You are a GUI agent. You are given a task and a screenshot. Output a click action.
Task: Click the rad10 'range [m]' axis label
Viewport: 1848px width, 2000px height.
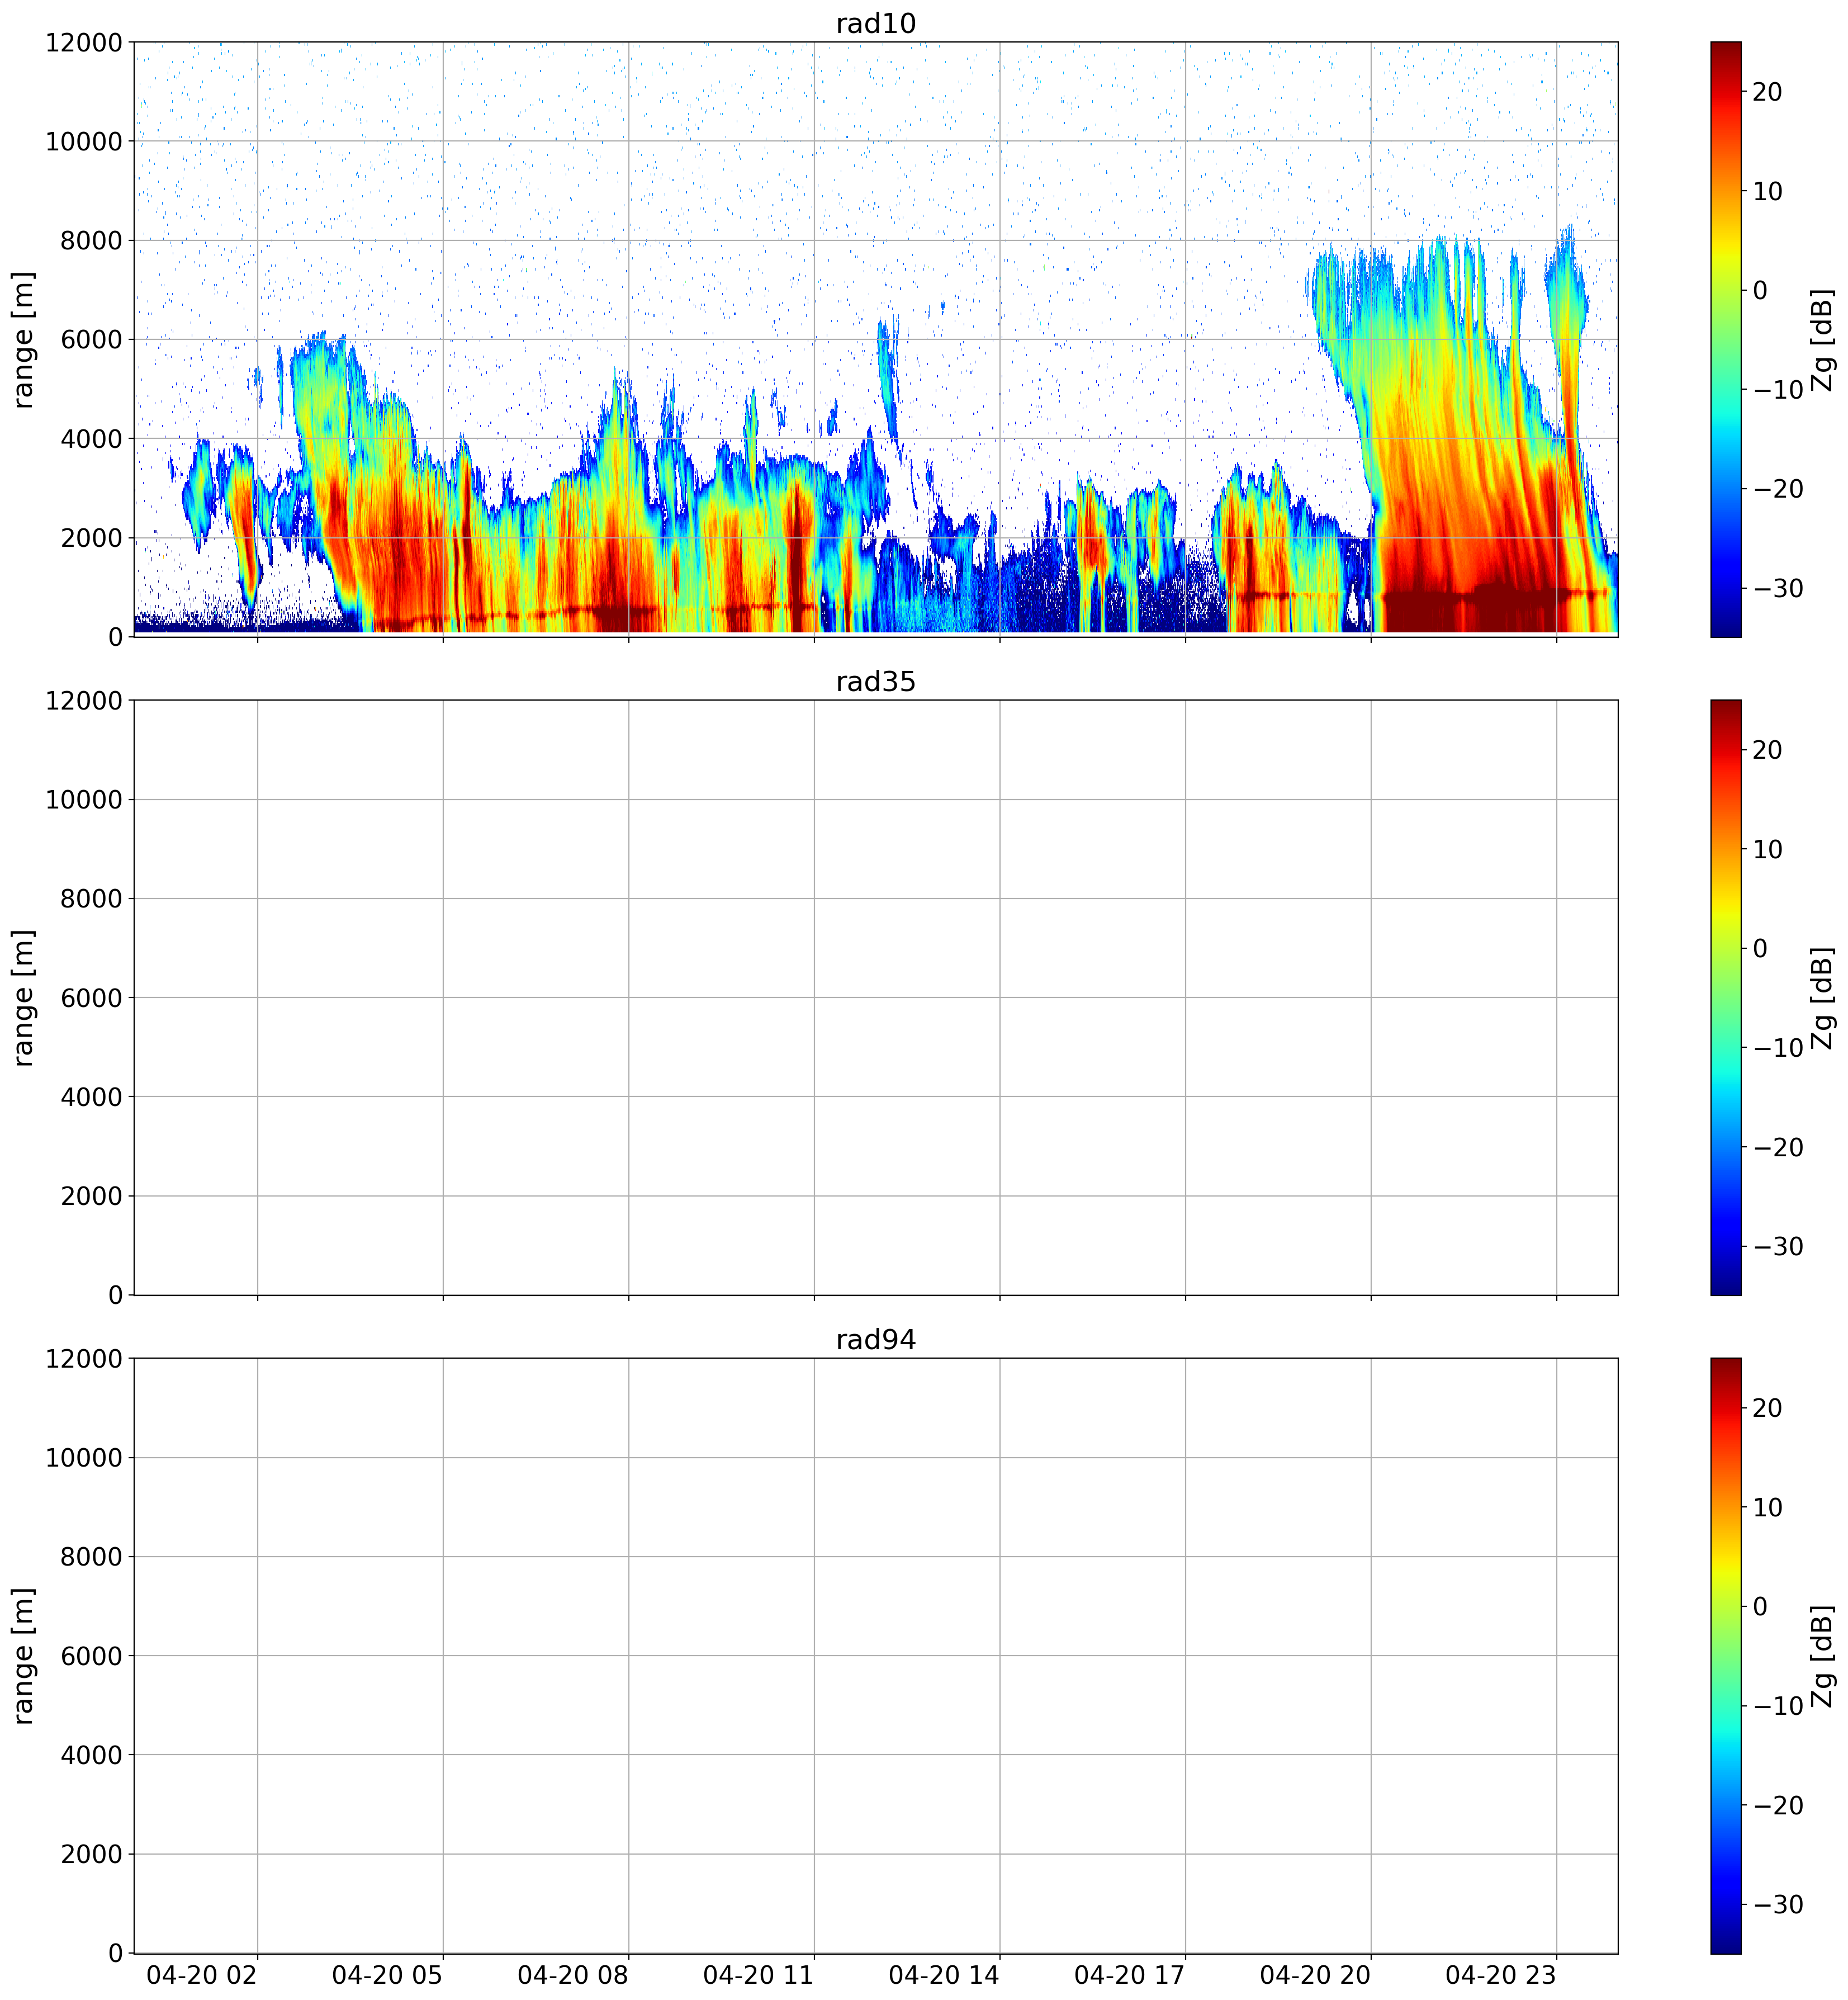click(22, 339)
